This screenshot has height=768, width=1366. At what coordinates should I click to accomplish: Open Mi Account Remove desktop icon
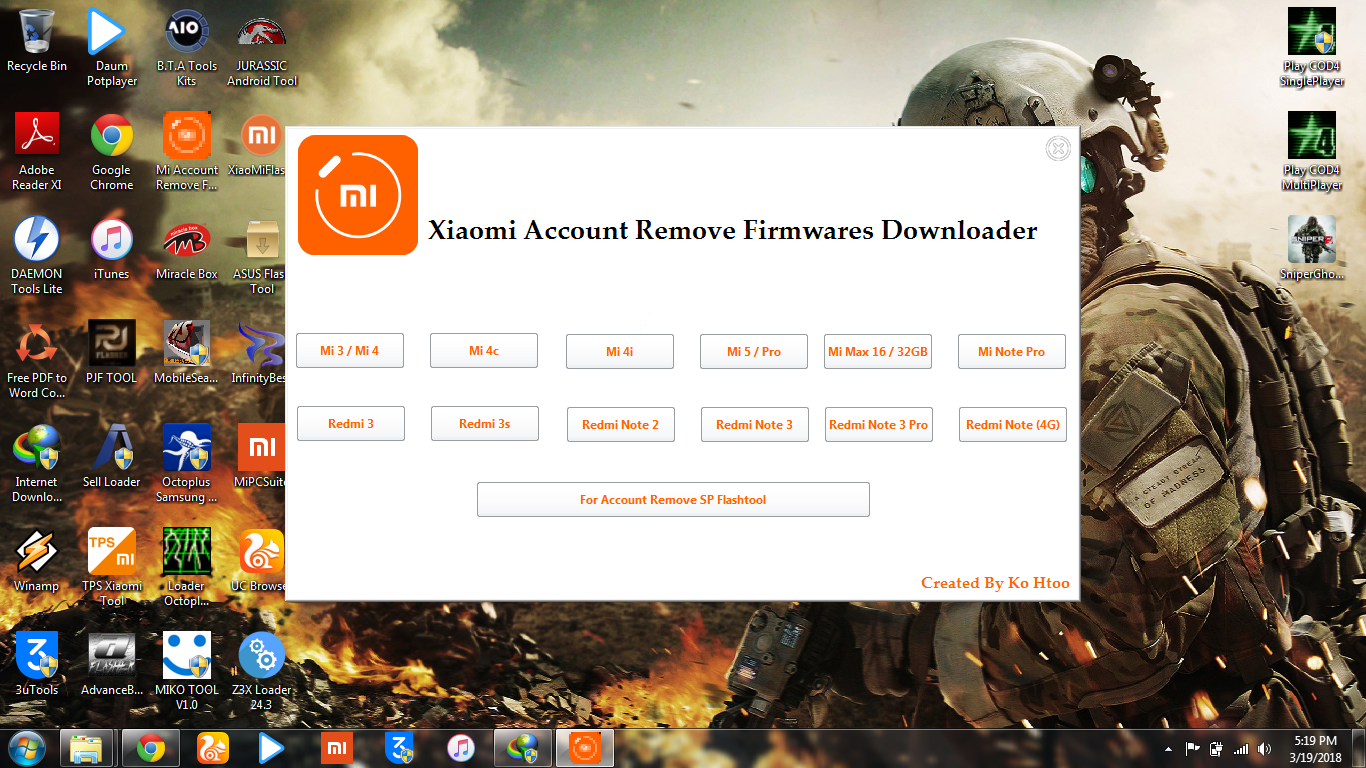(x=187, y=151)
